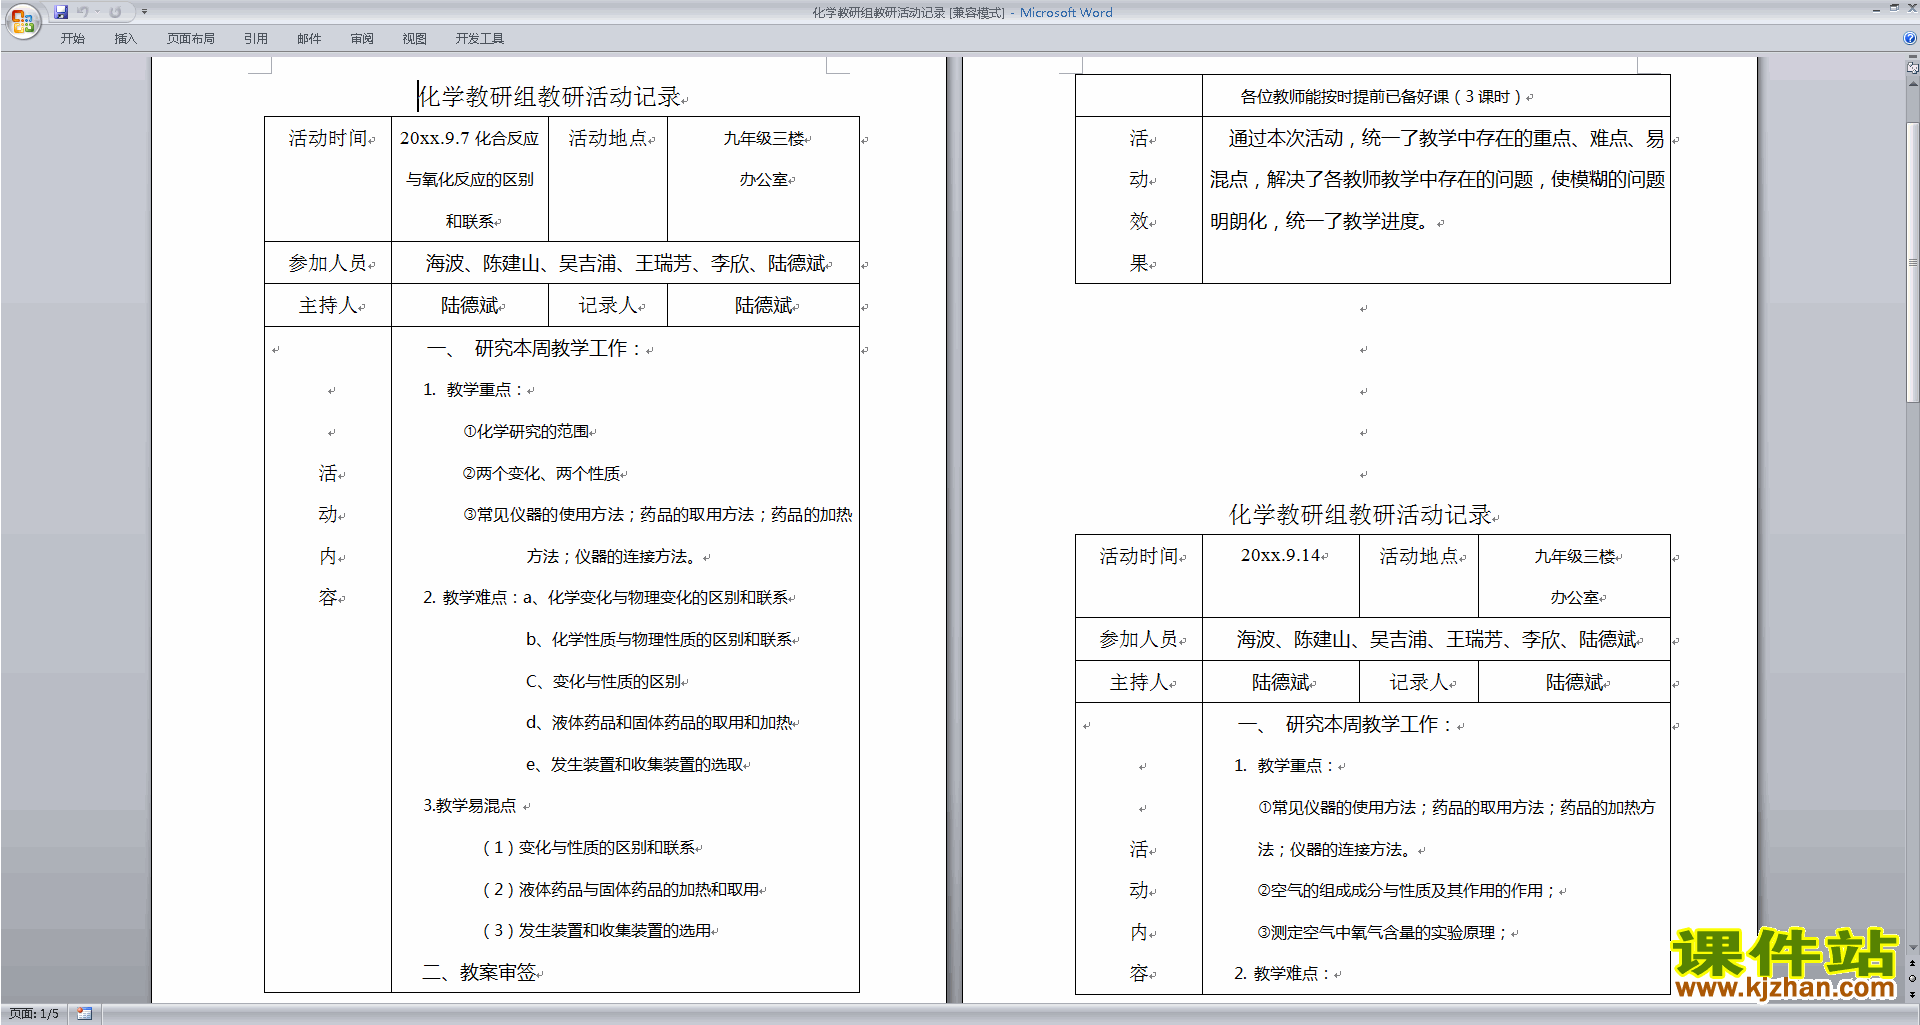This screenshot has height=1025, width=1920.
Task: Click the line ①化学研究的范围
Action: pyautogui.click(x=526, y=431)
